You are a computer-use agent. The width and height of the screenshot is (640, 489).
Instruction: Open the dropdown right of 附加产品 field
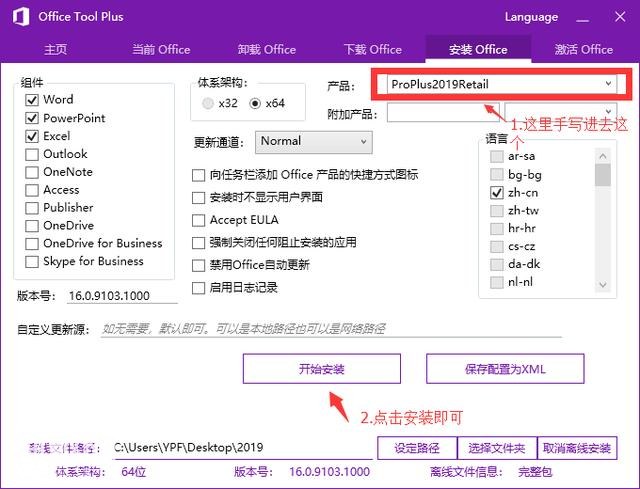pos(560,112)
